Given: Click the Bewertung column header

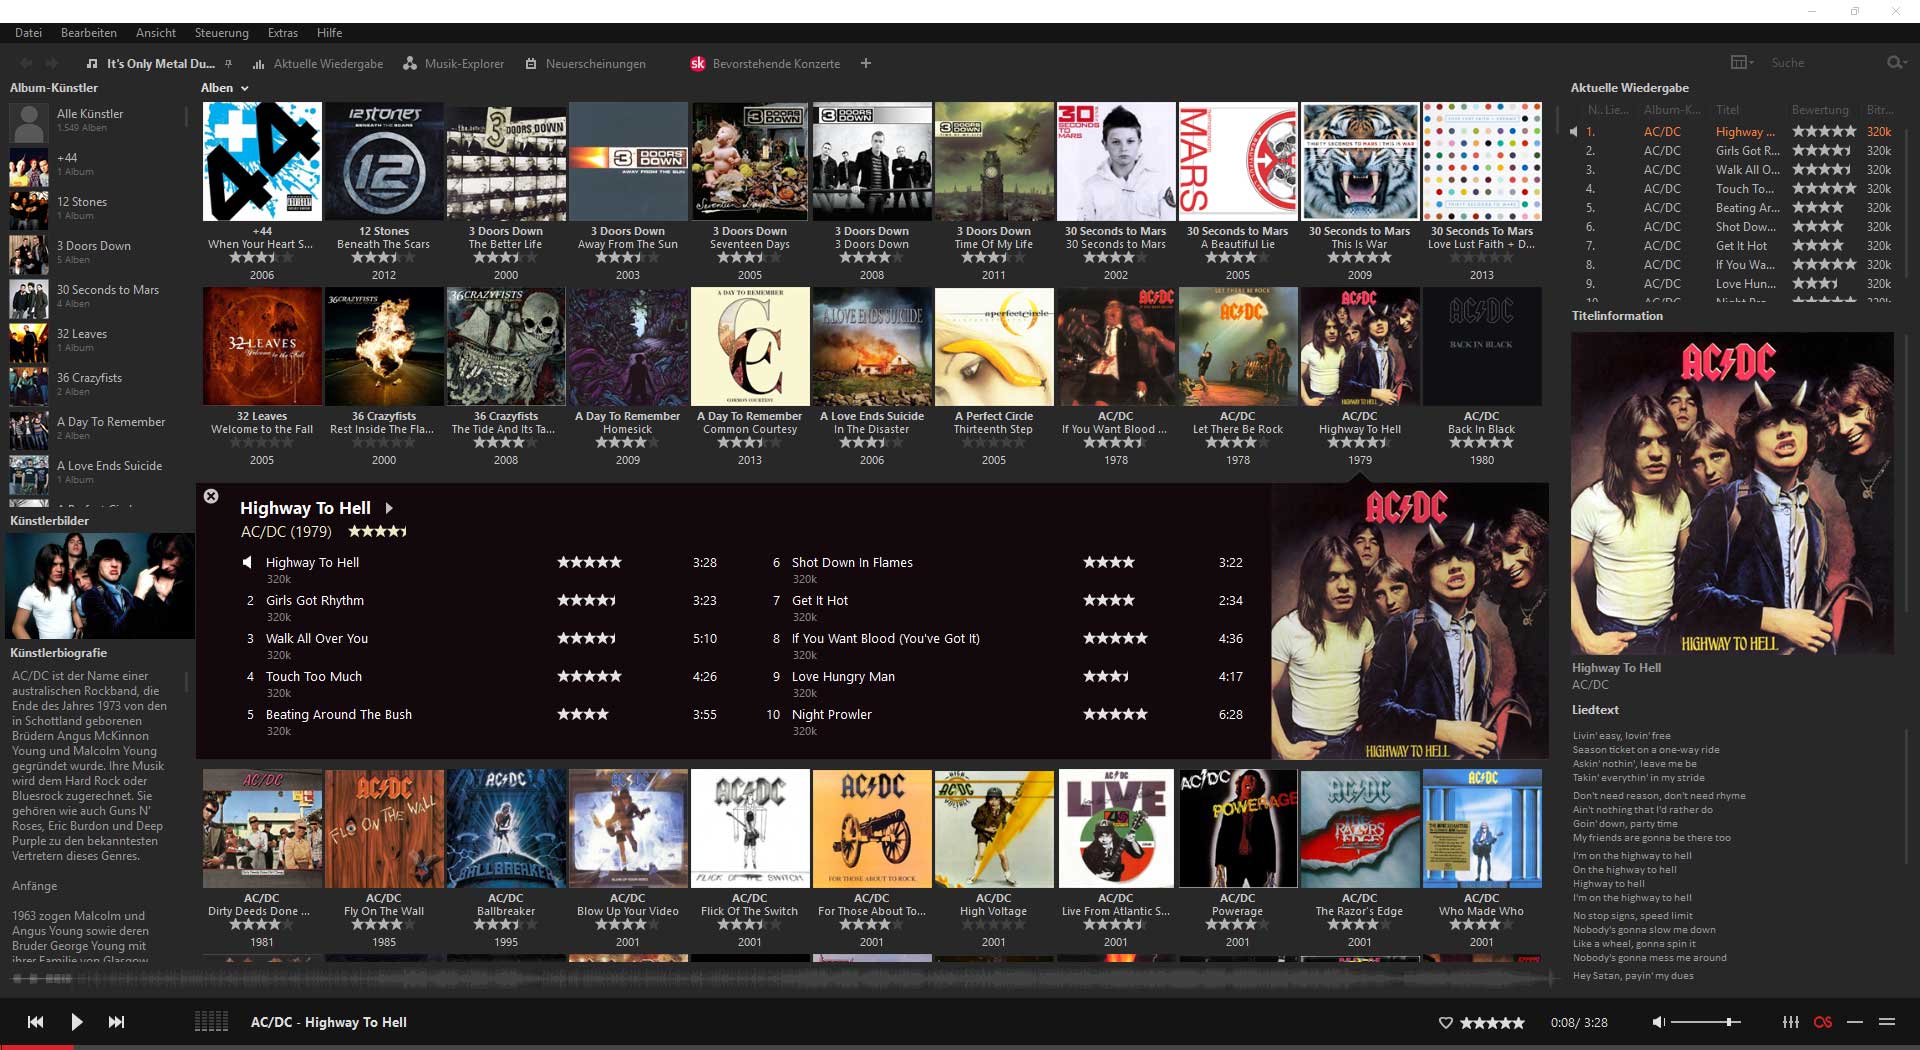Looking at the screenshot, I should coord(1820,110).
